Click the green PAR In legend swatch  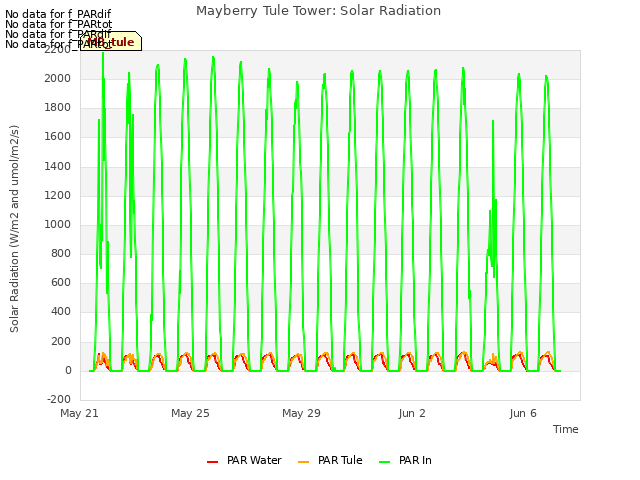click(384, 462)
